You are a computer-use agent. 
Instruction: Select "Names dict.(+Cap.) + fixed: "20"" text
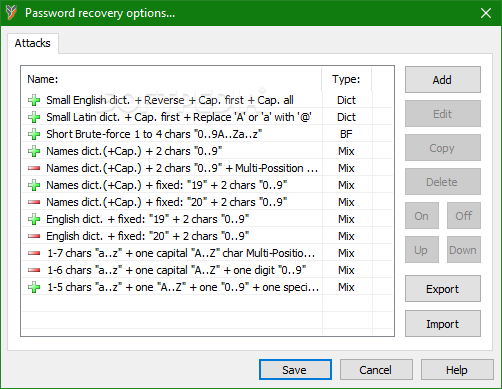[167, 202]
